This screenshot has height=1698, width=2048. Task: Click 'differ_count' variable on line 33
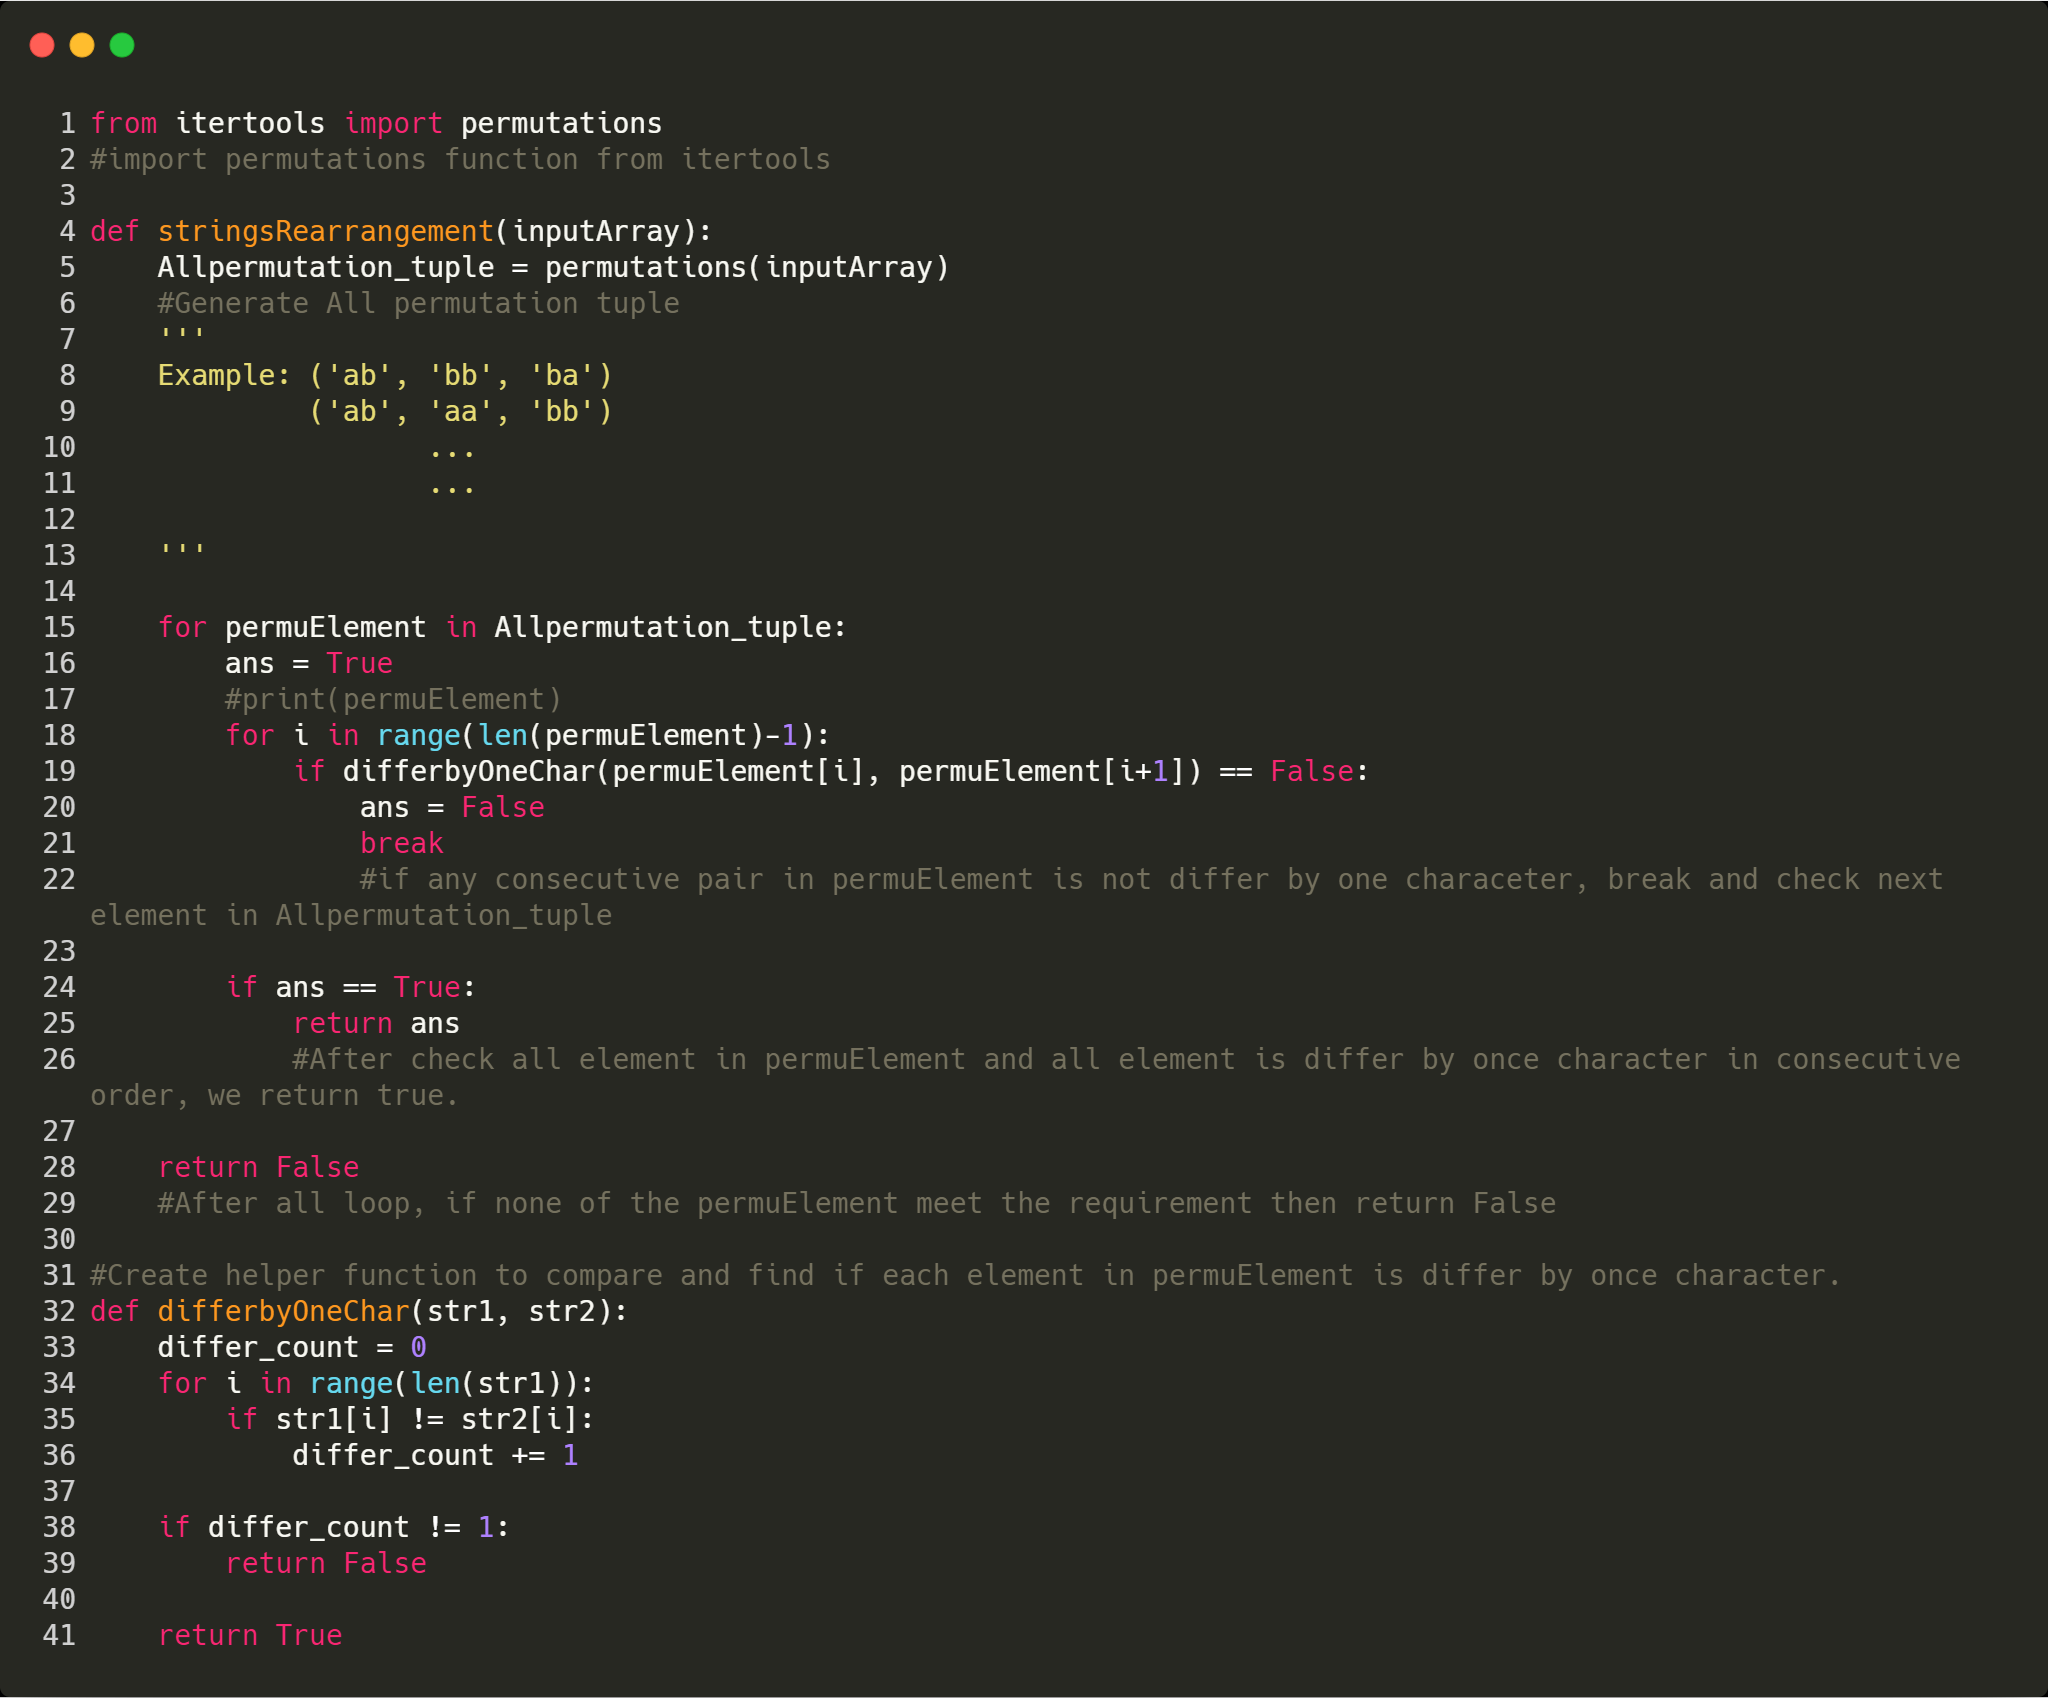pos(257,1347)
